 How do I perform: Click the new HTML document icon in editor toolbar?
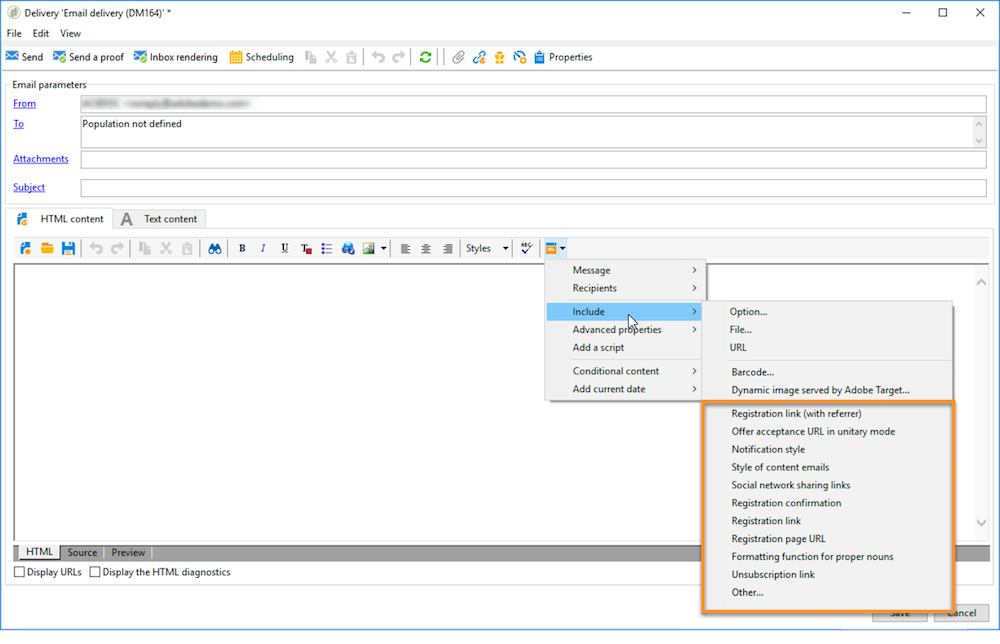[26, 248]
